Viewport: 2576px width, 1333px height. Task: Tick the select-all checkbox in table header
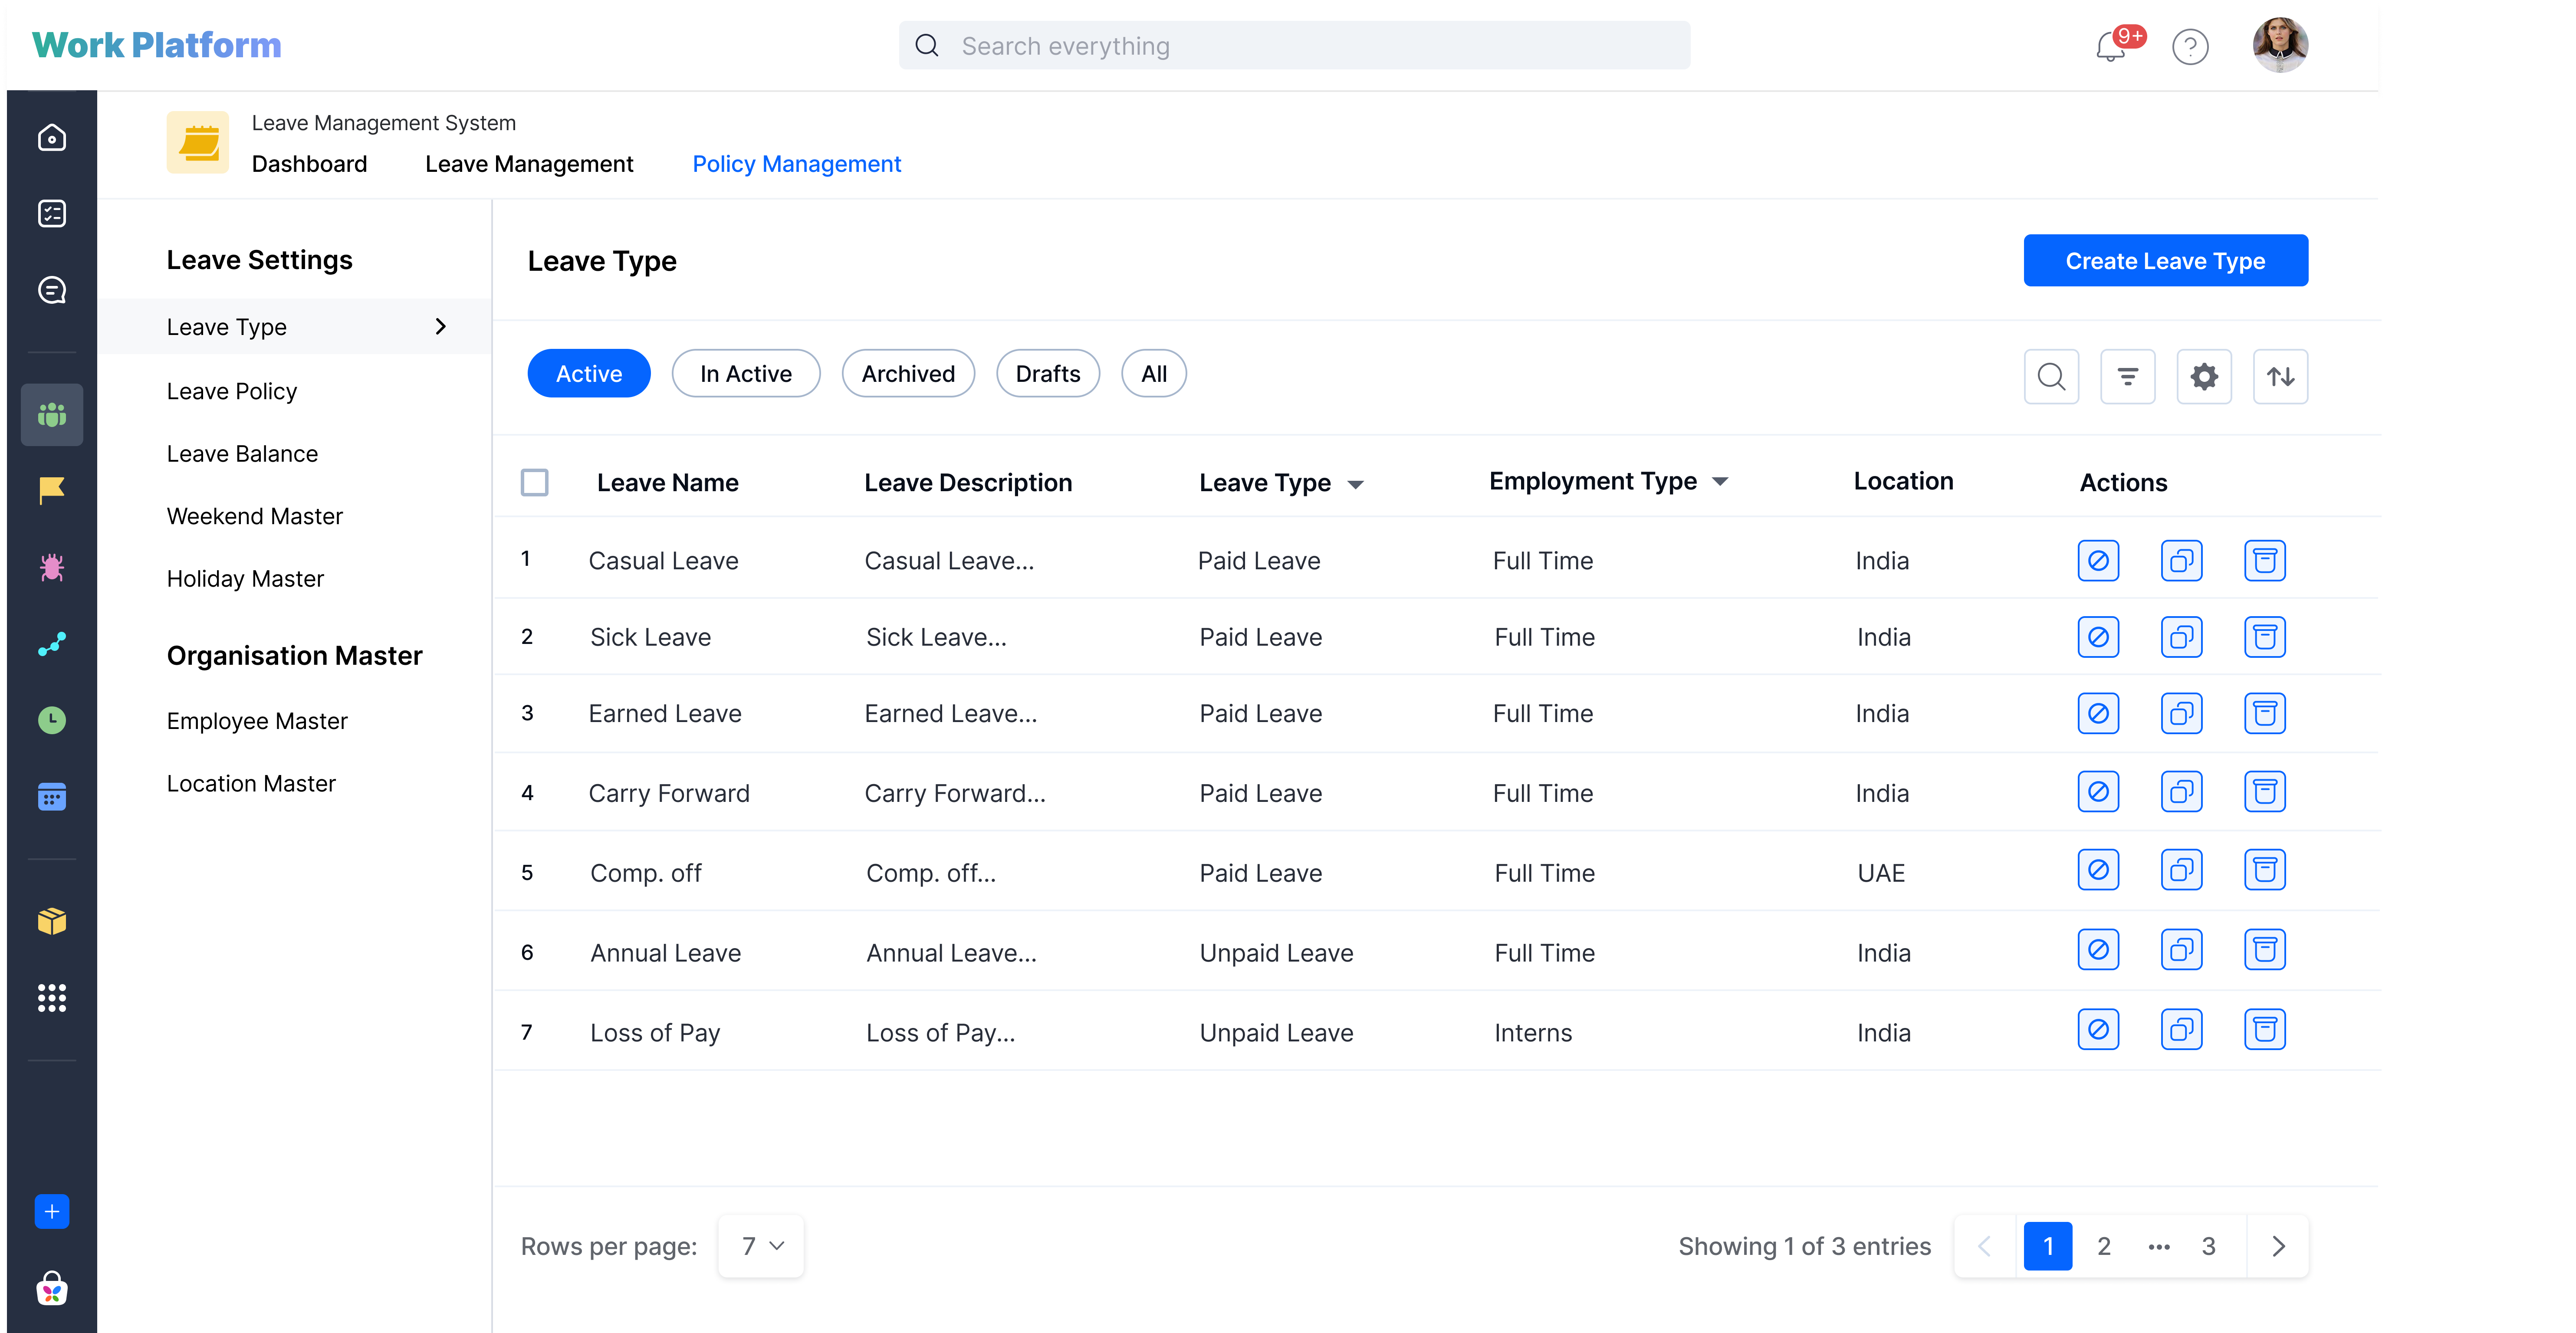click(534, 482)
